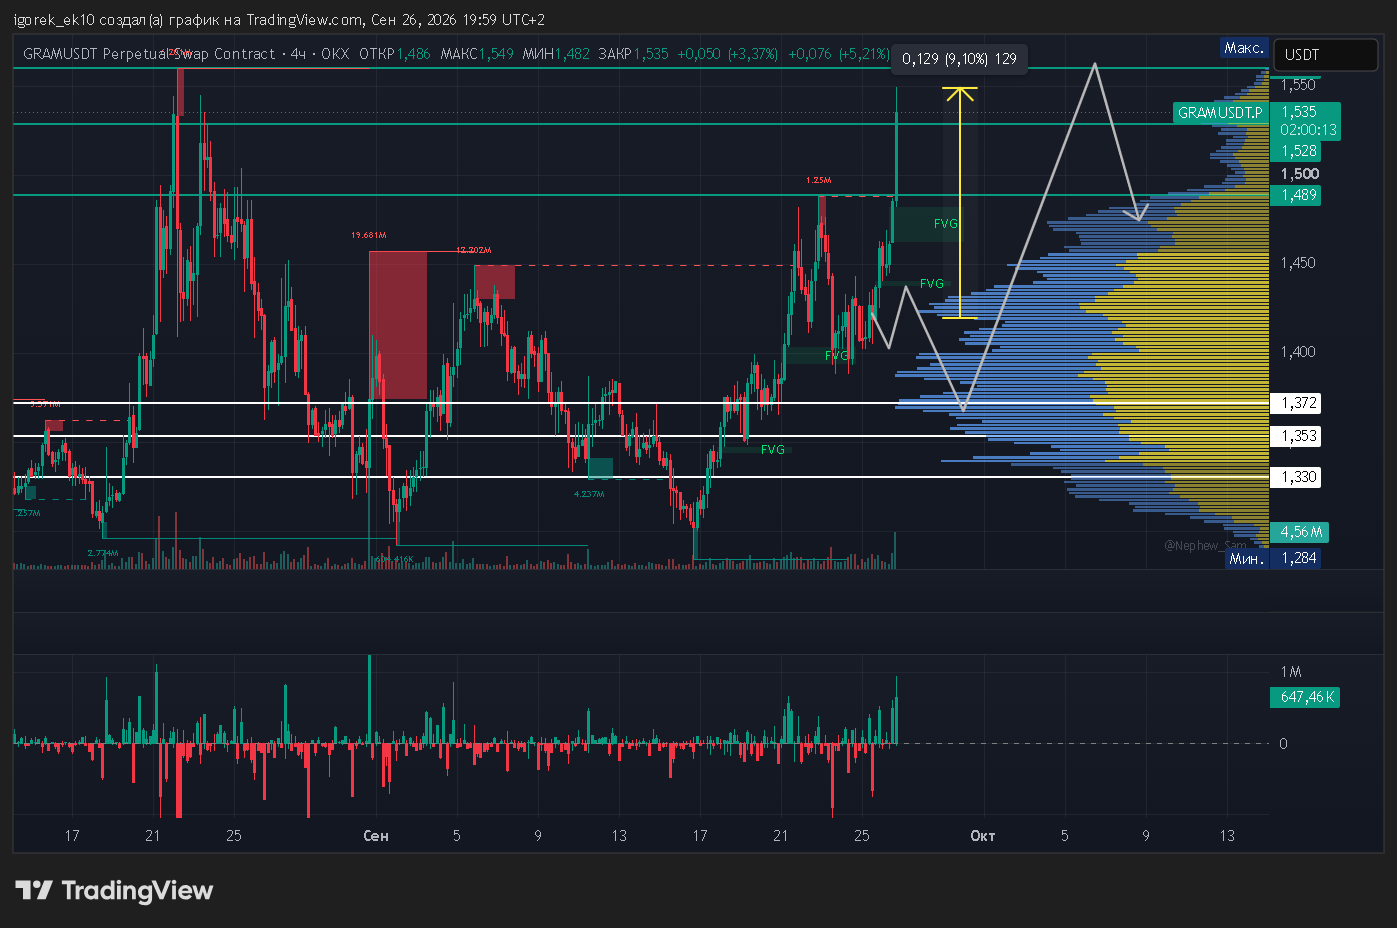1397x928 pixels.
Task: Click the ЗАКР 1,535 close value
Action: [633, 54]
